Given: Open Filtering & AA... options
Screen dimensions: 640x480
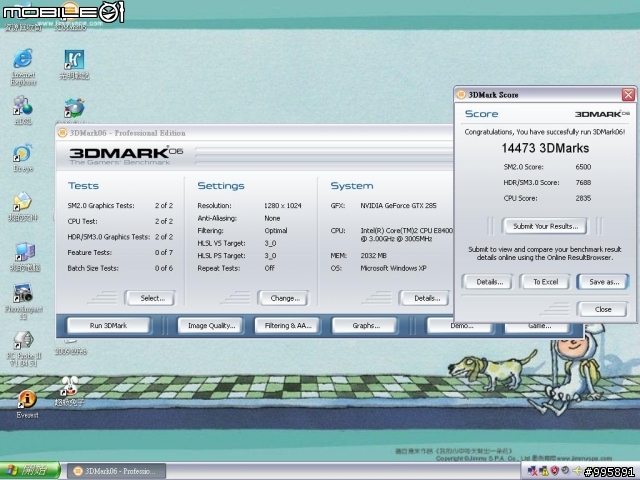Looking at the screenshot, I should tap(287, 325).
